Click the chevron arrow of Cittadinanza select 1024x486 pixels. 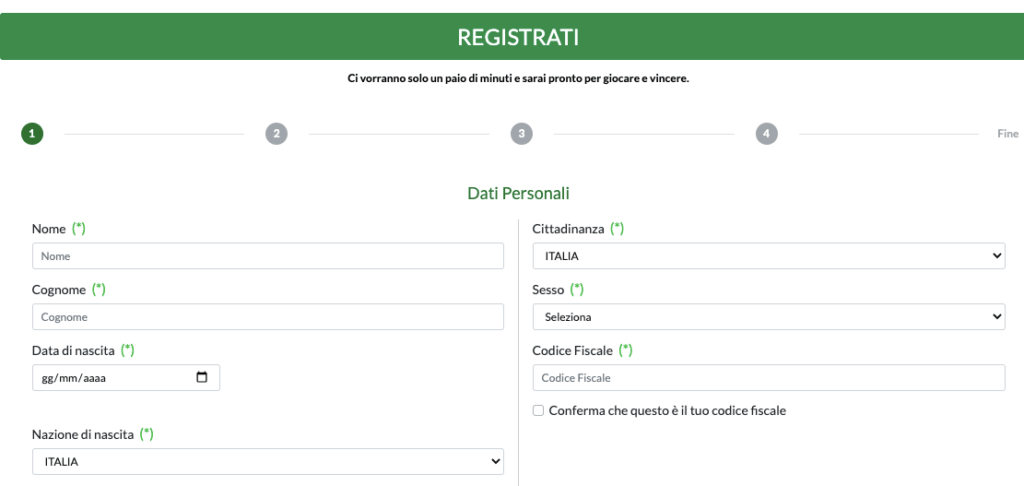coord(997,256)
